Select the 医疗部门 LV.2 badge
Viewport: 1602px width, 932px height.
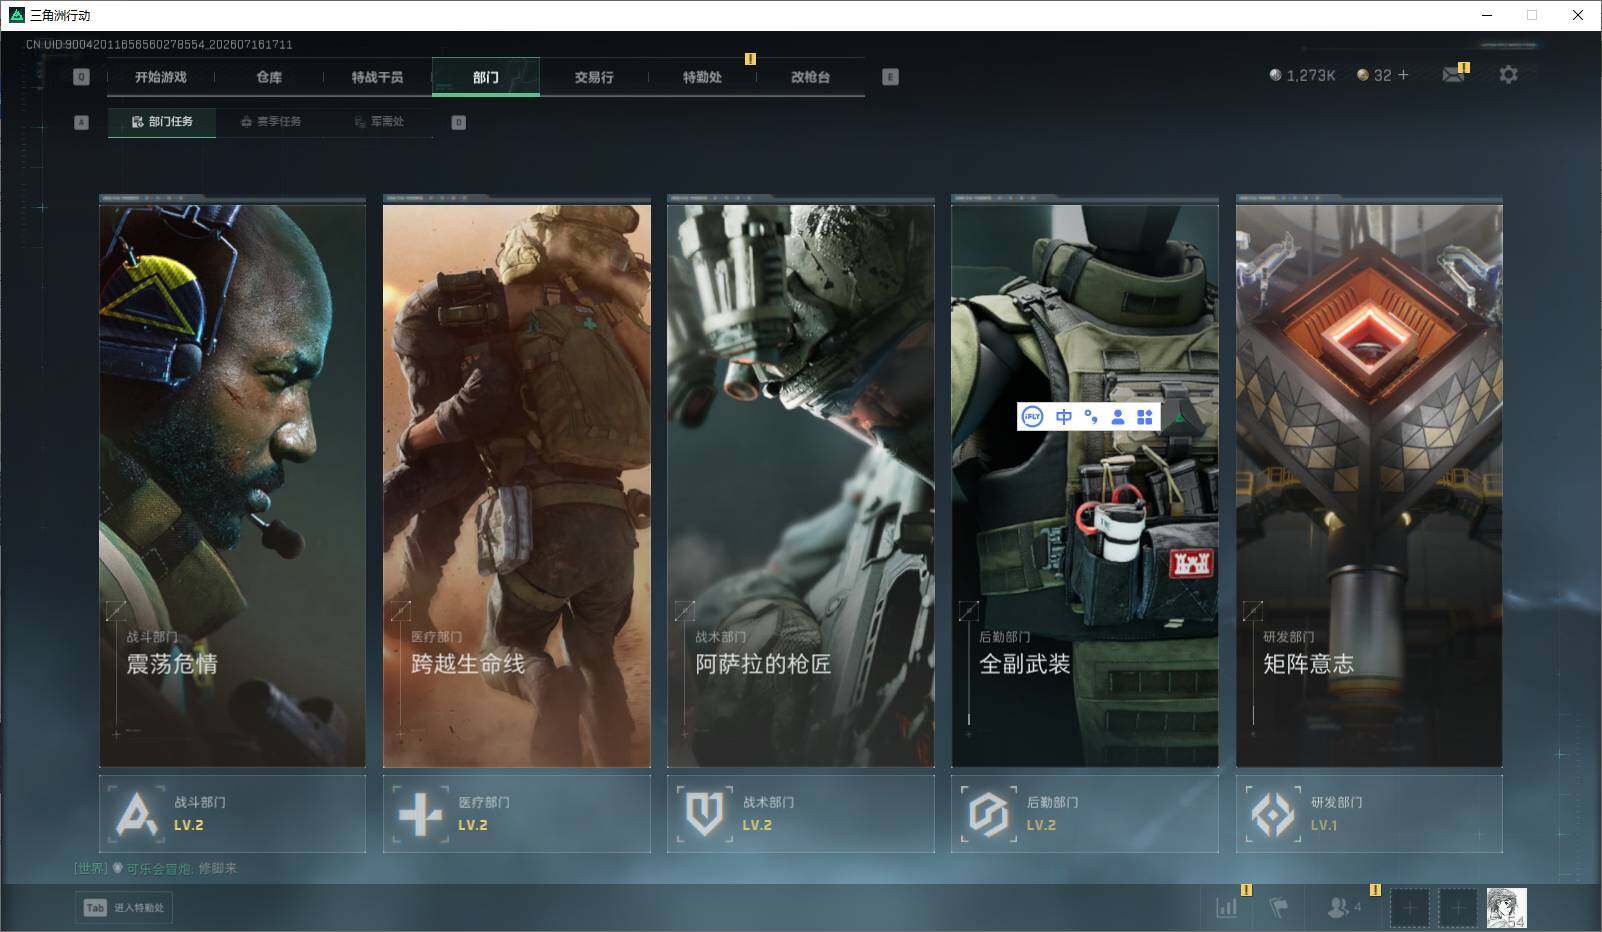(x=517, y=814)
